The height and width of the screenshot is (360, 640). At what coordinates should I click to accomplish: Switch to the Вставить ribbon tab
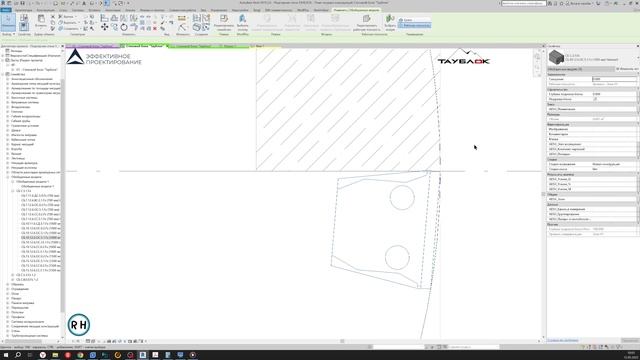[x=94, y=10]
